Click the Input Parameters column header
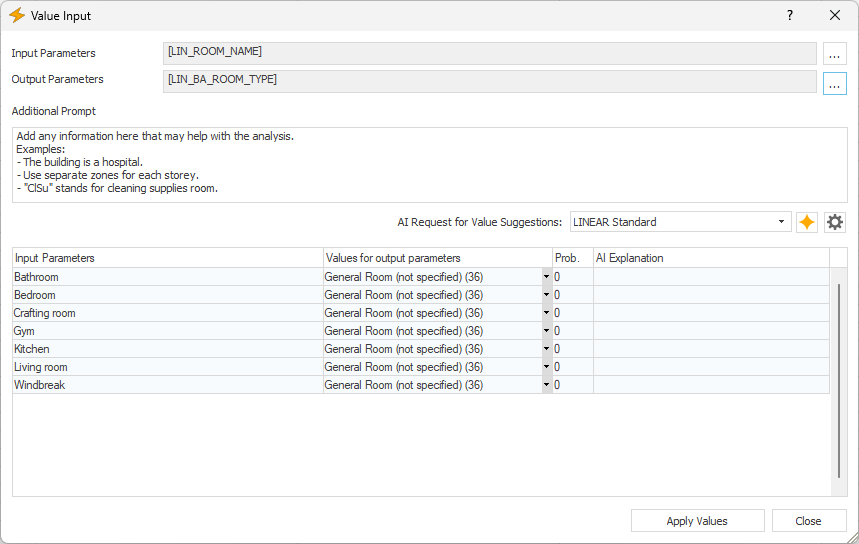This screenshot has height=544, width=859. [168, 258]
